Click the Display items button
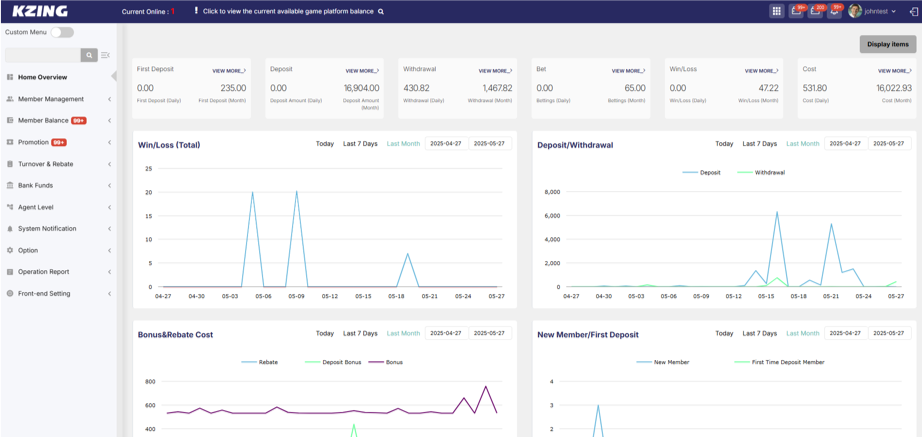The width and height of the screenshot is (922, 437). [887, 44]
